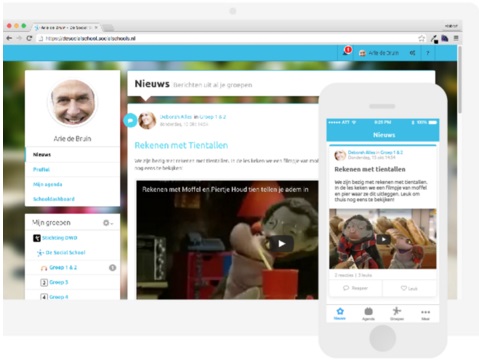
Task: Tap the Meer dots tab on phone
Action: (x=425, y=314)
